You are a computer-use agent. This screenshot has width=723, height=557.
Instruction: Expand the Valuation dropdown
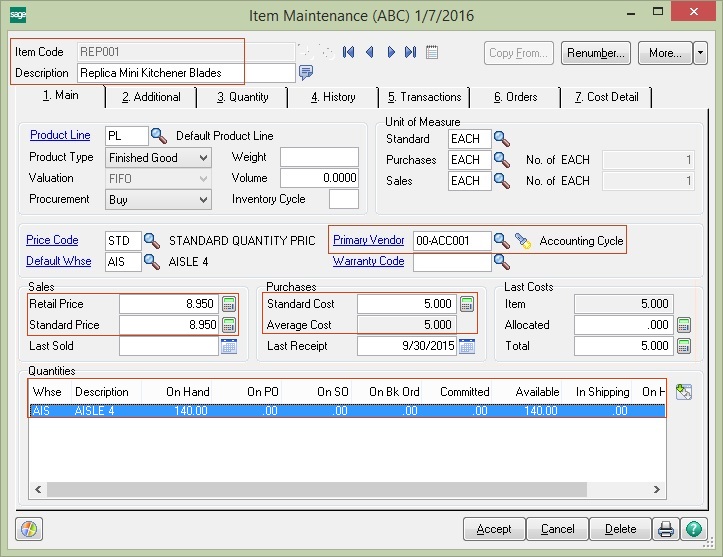click(x=203, y=179)
